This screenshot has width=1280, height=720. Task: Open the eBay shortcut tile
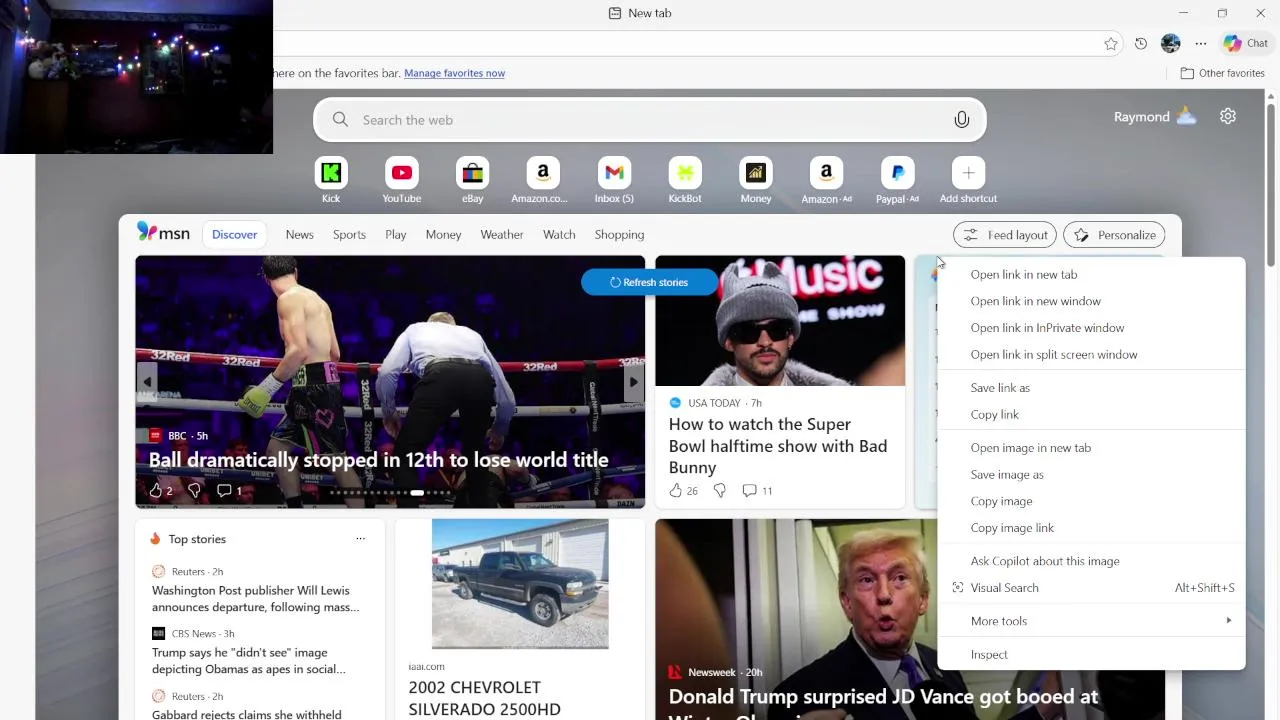pyautogui.click(x=473, y=173)
